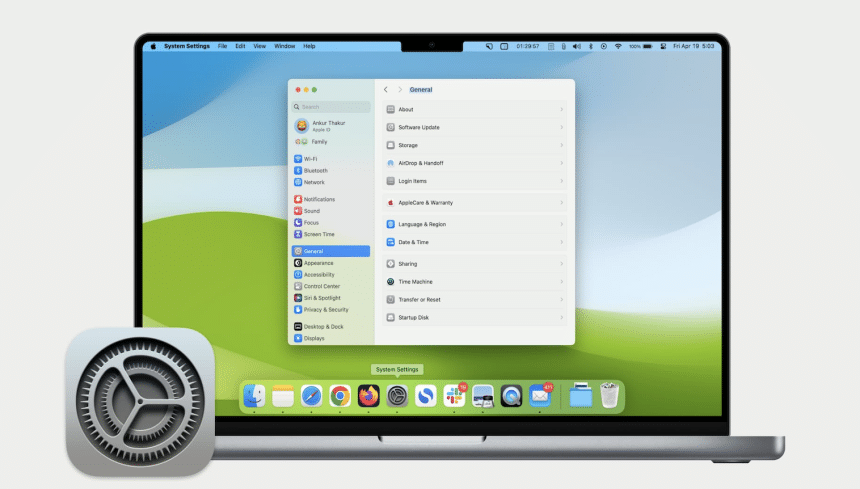Screen dimensions: 860x489
Task: Open Displays in sidebar
Action: click(x=331, y=338)
